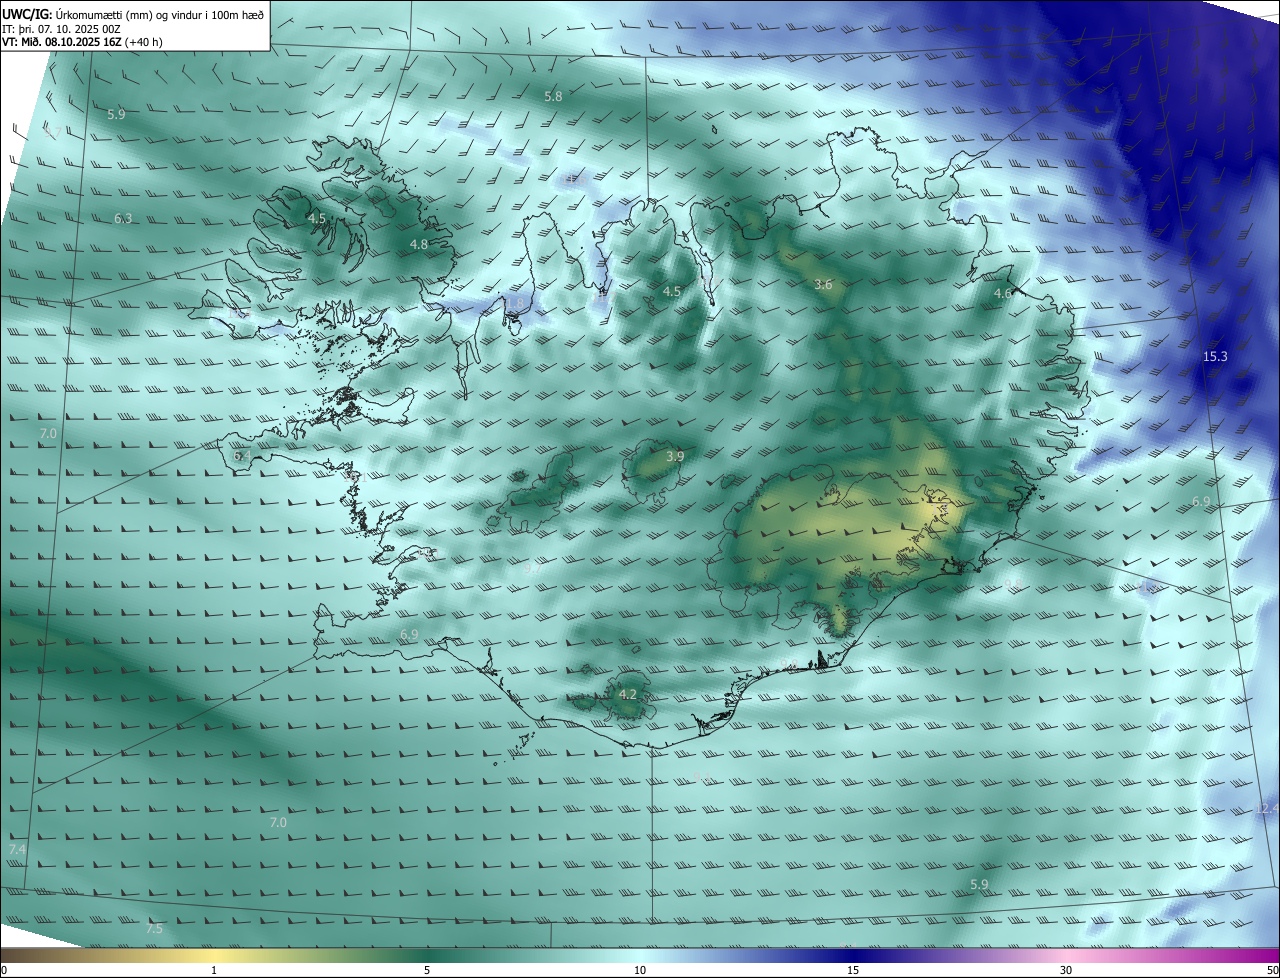The image size is (1280, 978).
Task: Select the valid time 'VT: Mið. 08.10.2025 16Z (+40 h)'
Action: pos(82,42)
